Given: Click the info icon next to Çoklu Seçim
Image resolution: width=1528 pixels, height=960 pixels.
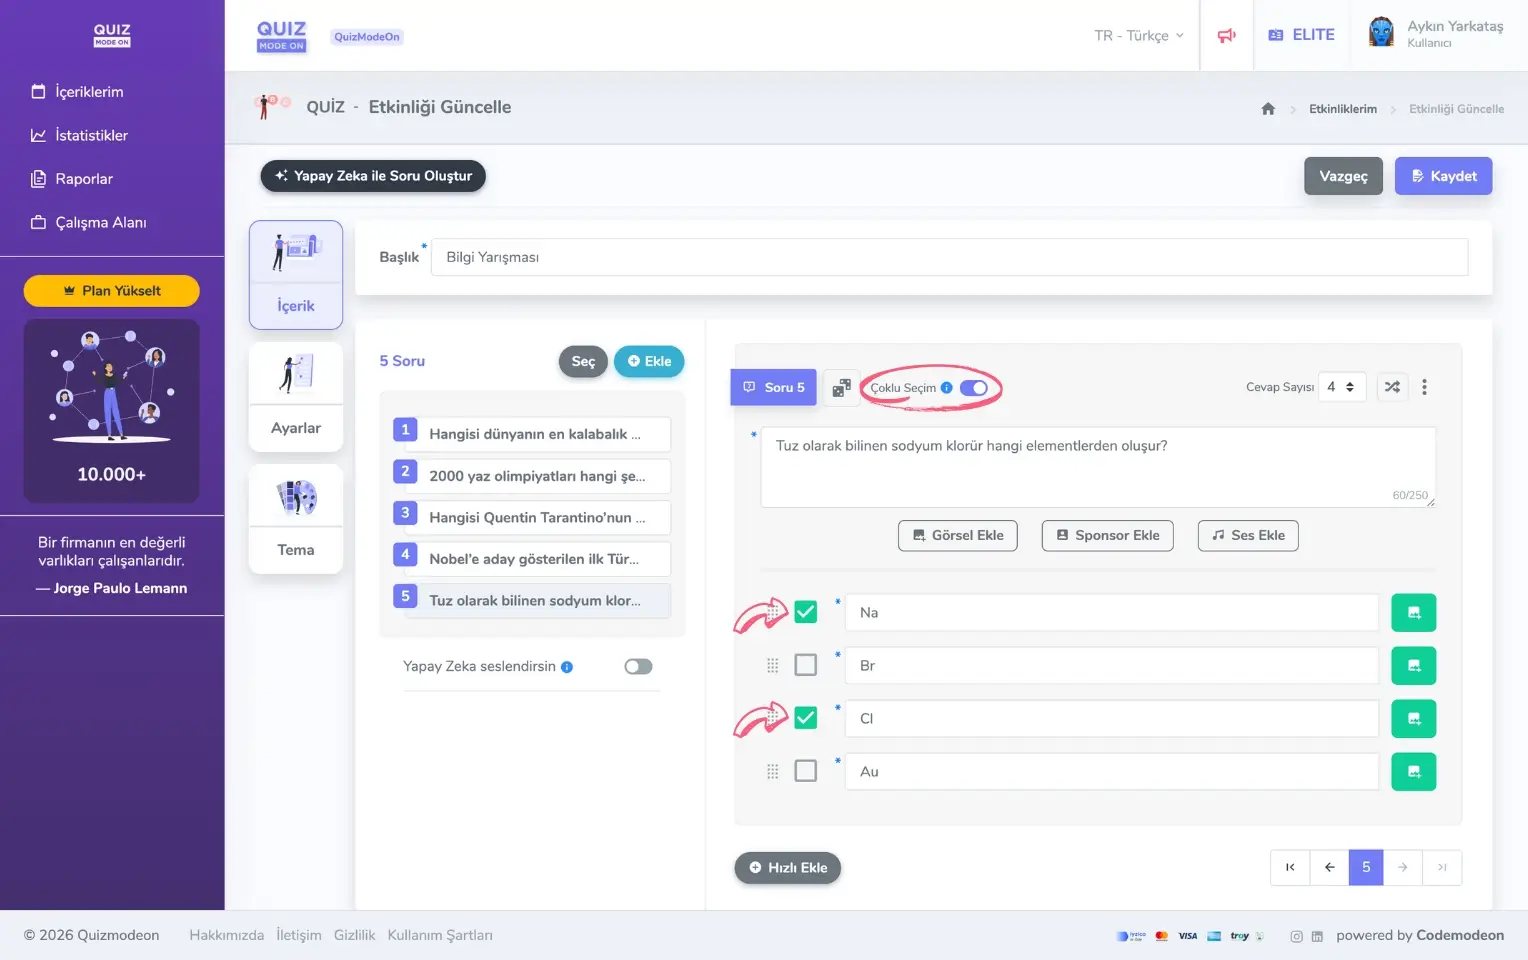Looking at the screenshot, I should pyautogui.click(x=946, y=388).
